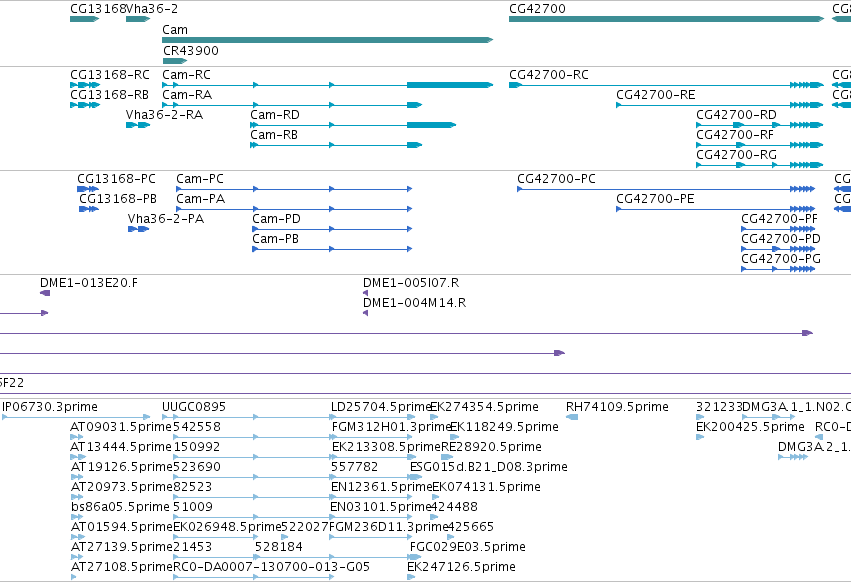Select the CG42700-RD transcript label
Screen dimensions: 851x582
click(736, 115)
